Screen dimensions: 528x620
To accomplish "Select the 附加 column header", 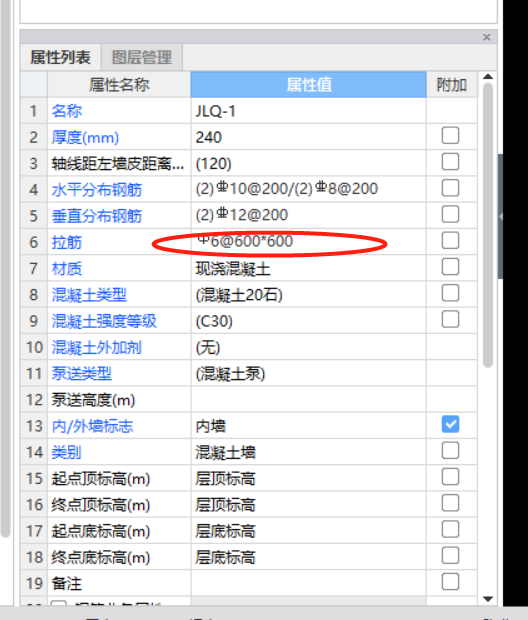I will click(x=452, y=85).
